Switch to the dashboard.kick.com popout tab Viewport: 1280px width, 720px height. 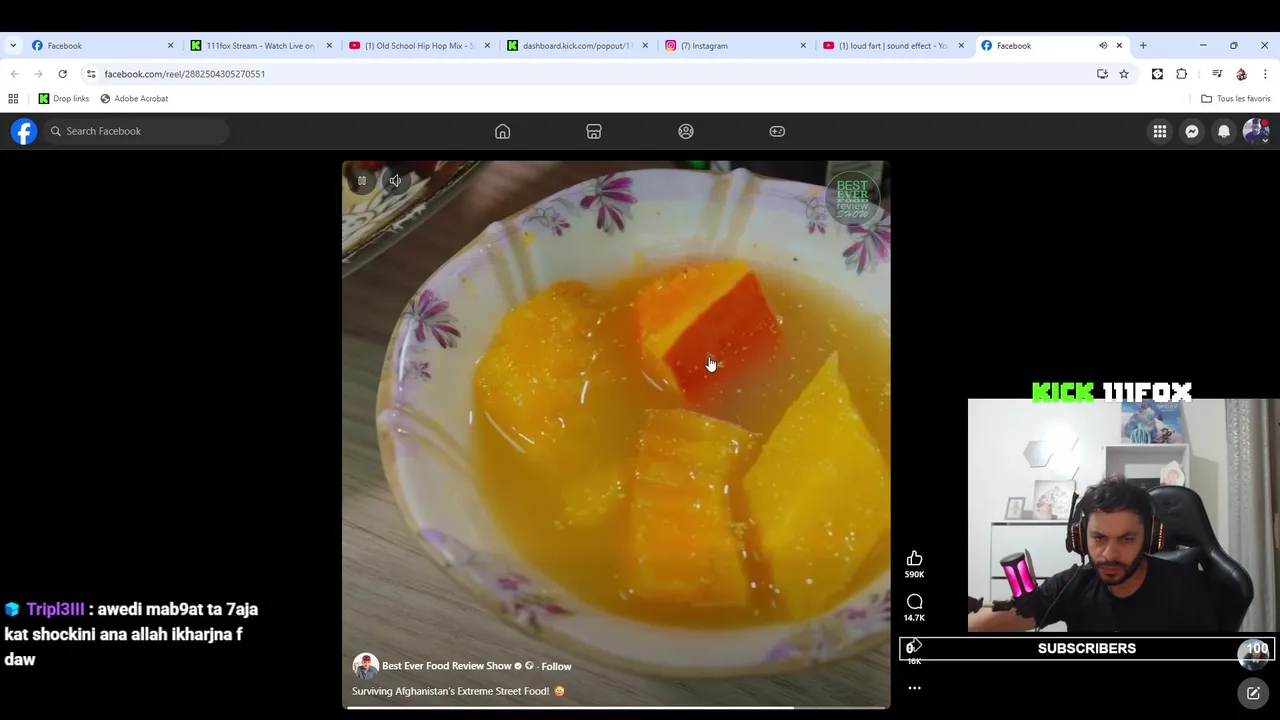point(577,45)
